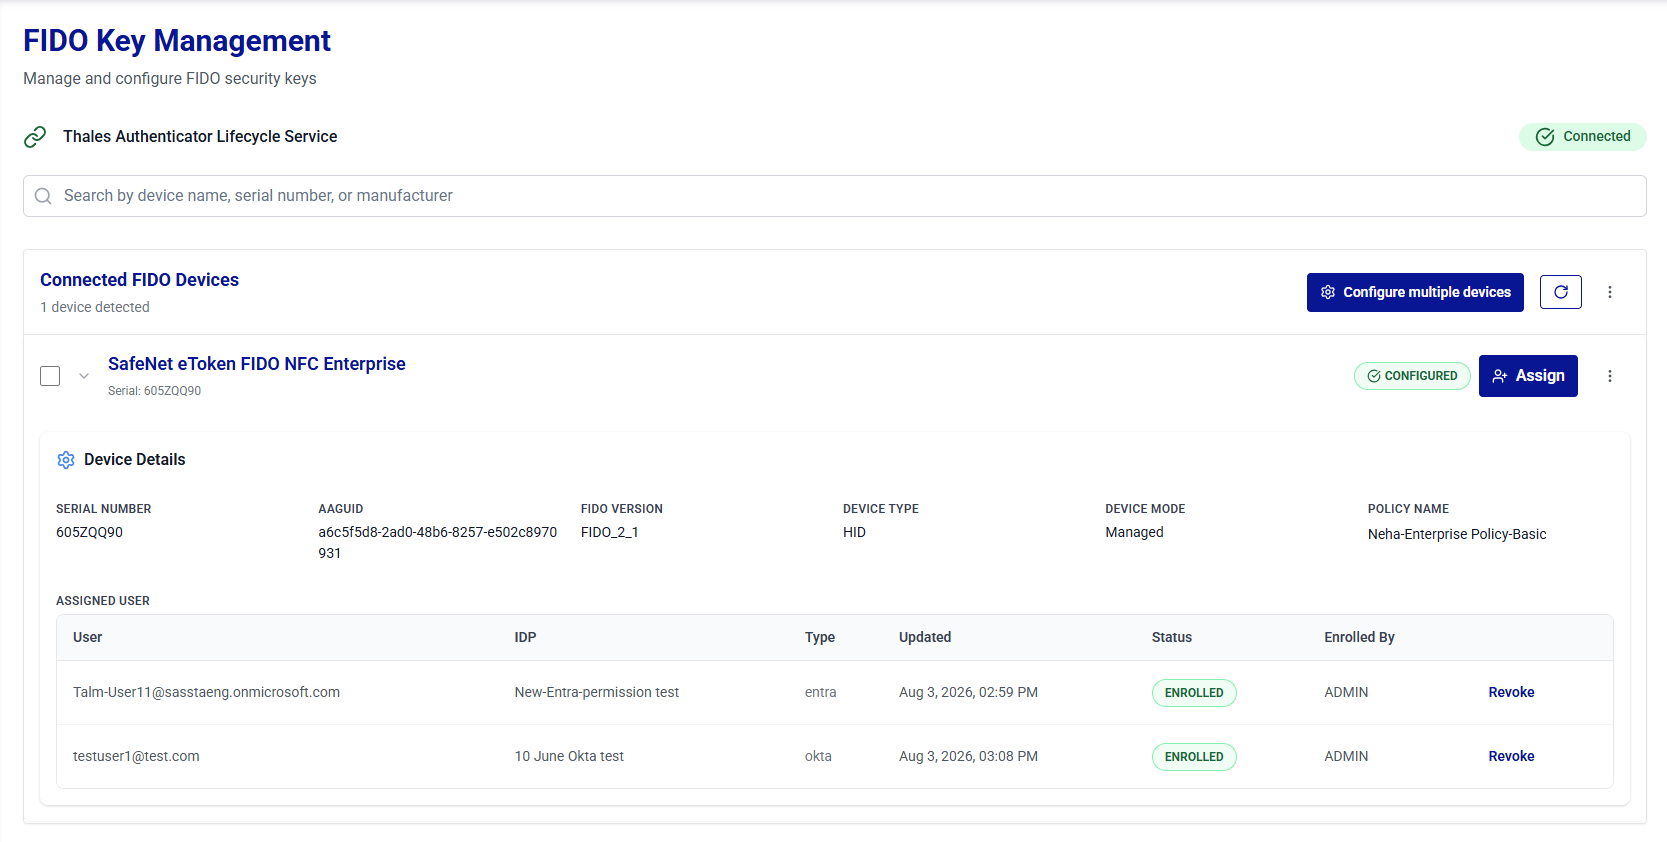Click the ASSIGNED USER label
Image resolution: width=1667 pixels, height=842 pixels.
pos(103,601)
